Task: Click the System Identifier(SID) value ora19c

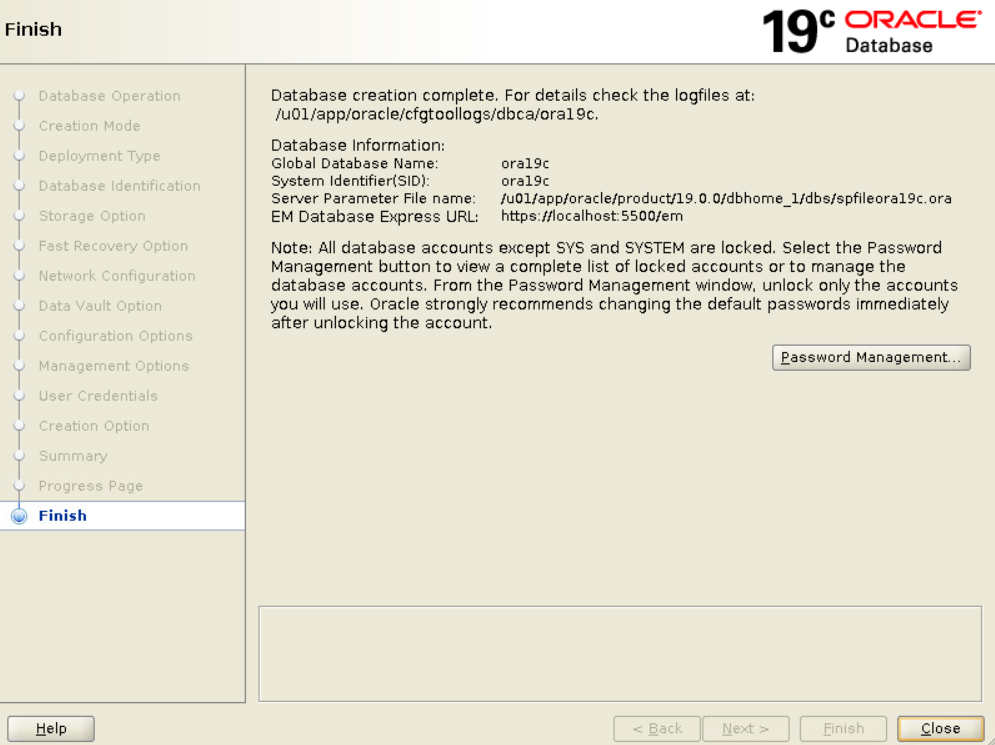Action: [x=525, y=181]
